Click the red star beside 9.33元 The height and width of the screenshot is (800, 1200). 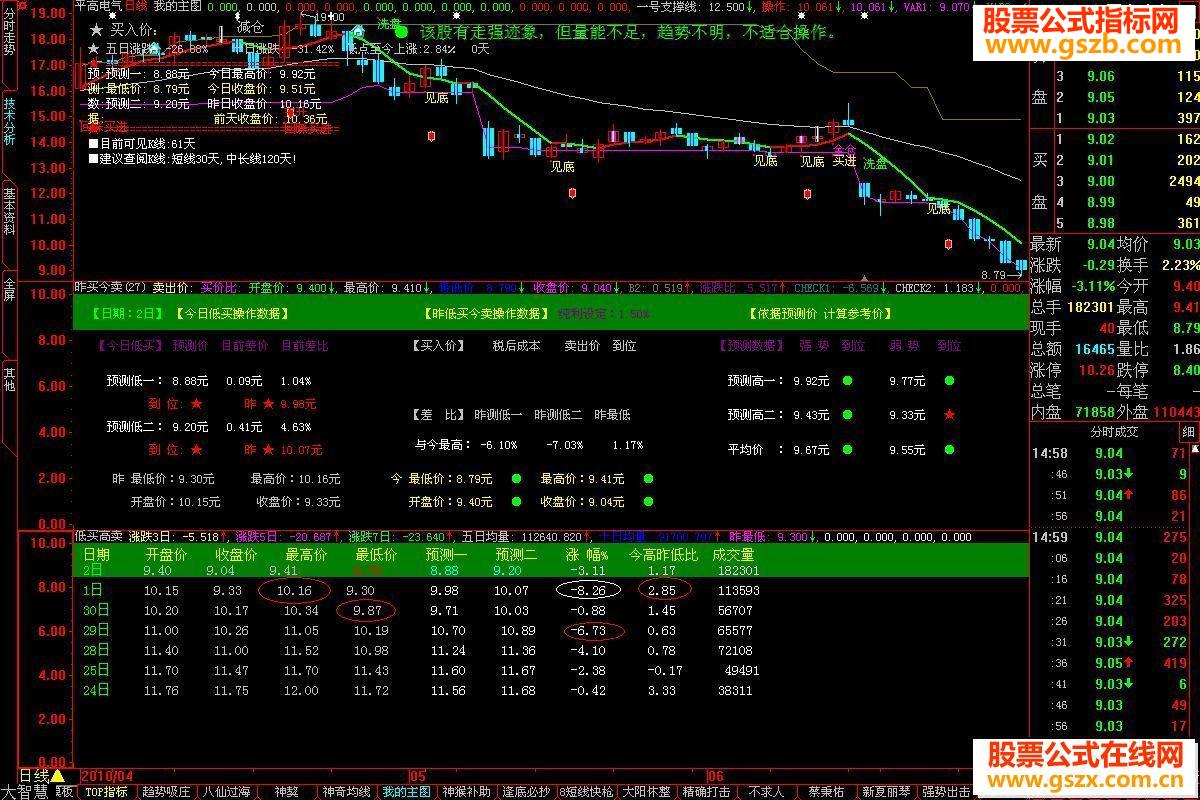(x=949, y=414)
